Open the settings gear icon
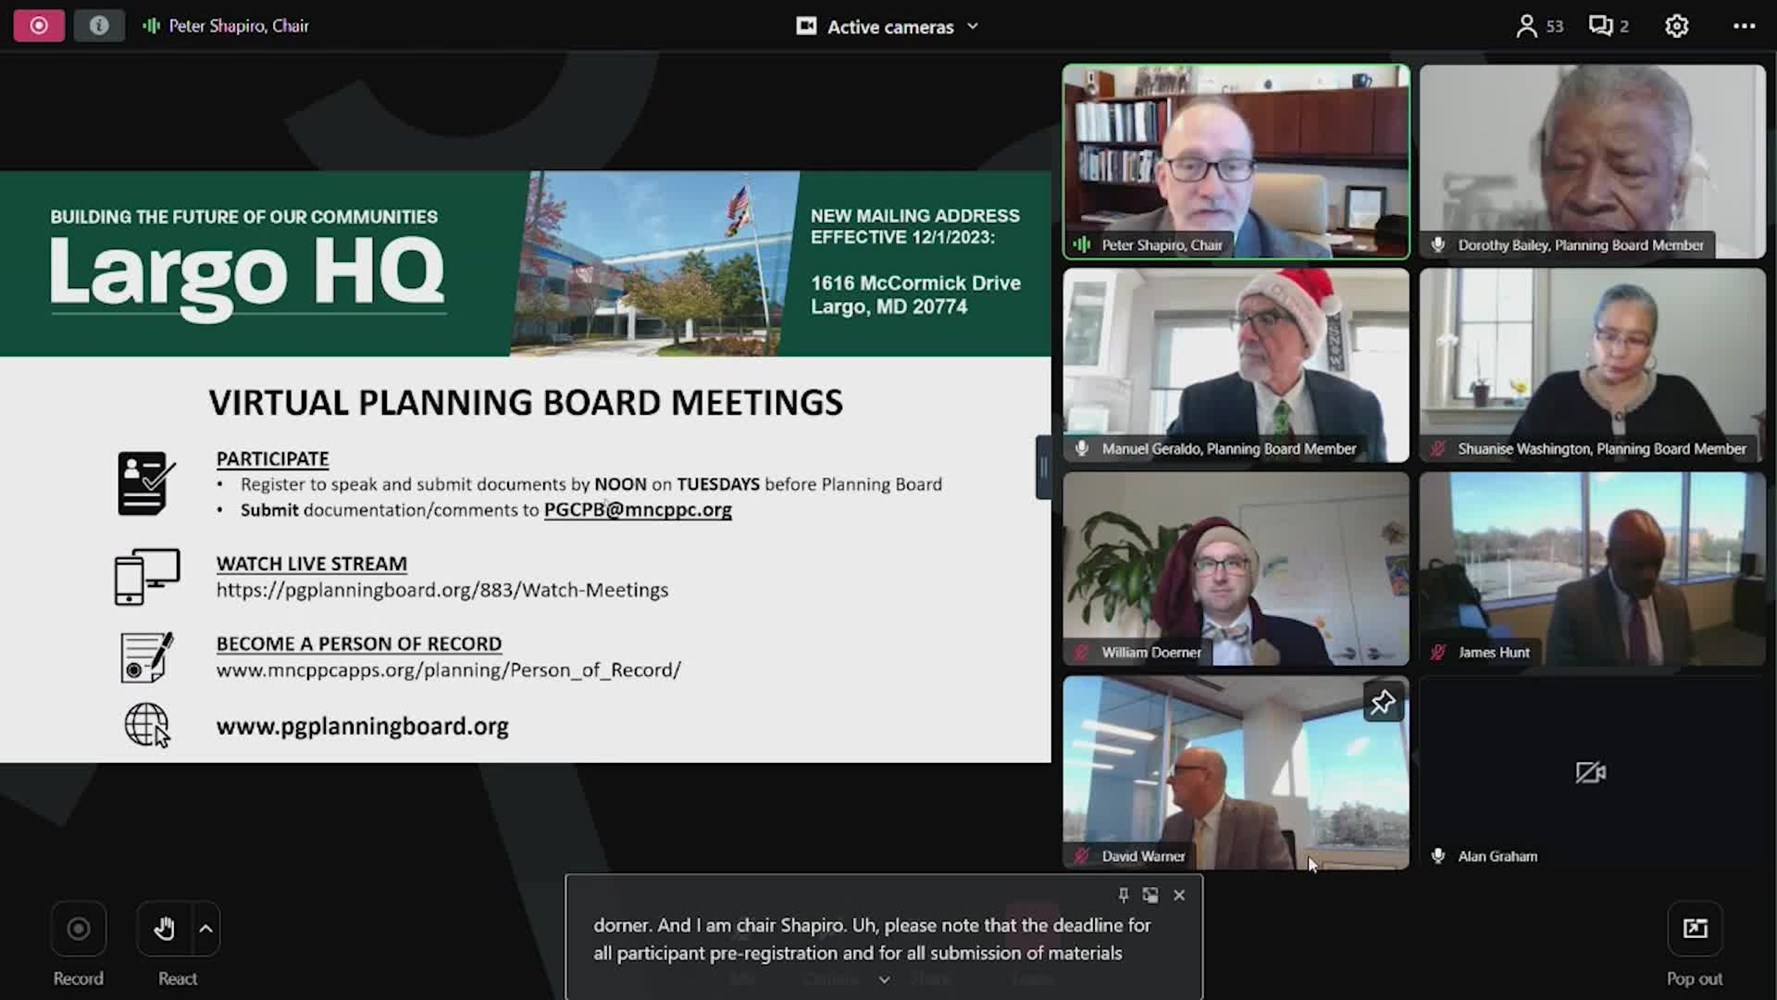The width and height of the screenshot is (1777, 1000). pos(1677,26)
